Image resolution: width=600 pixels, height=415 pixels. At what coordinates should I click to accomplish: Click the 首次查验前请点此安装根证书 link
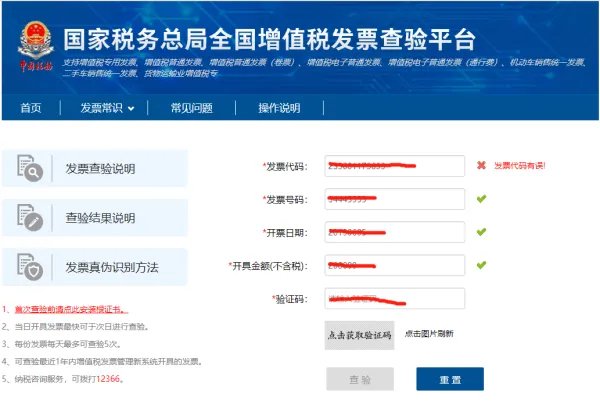click(71, 309)
